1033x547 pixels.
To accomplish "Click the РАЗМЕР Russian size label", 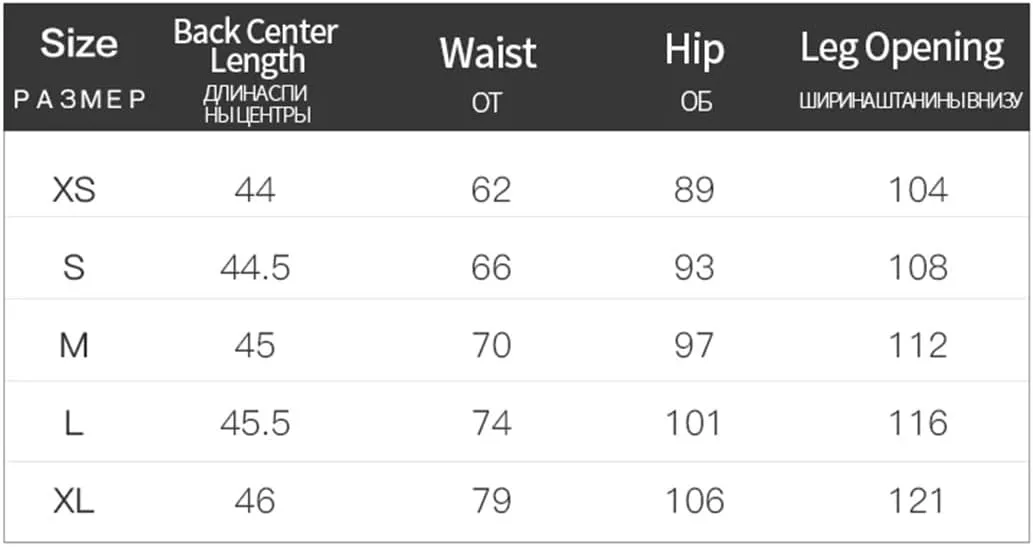I will click(79, 100).
